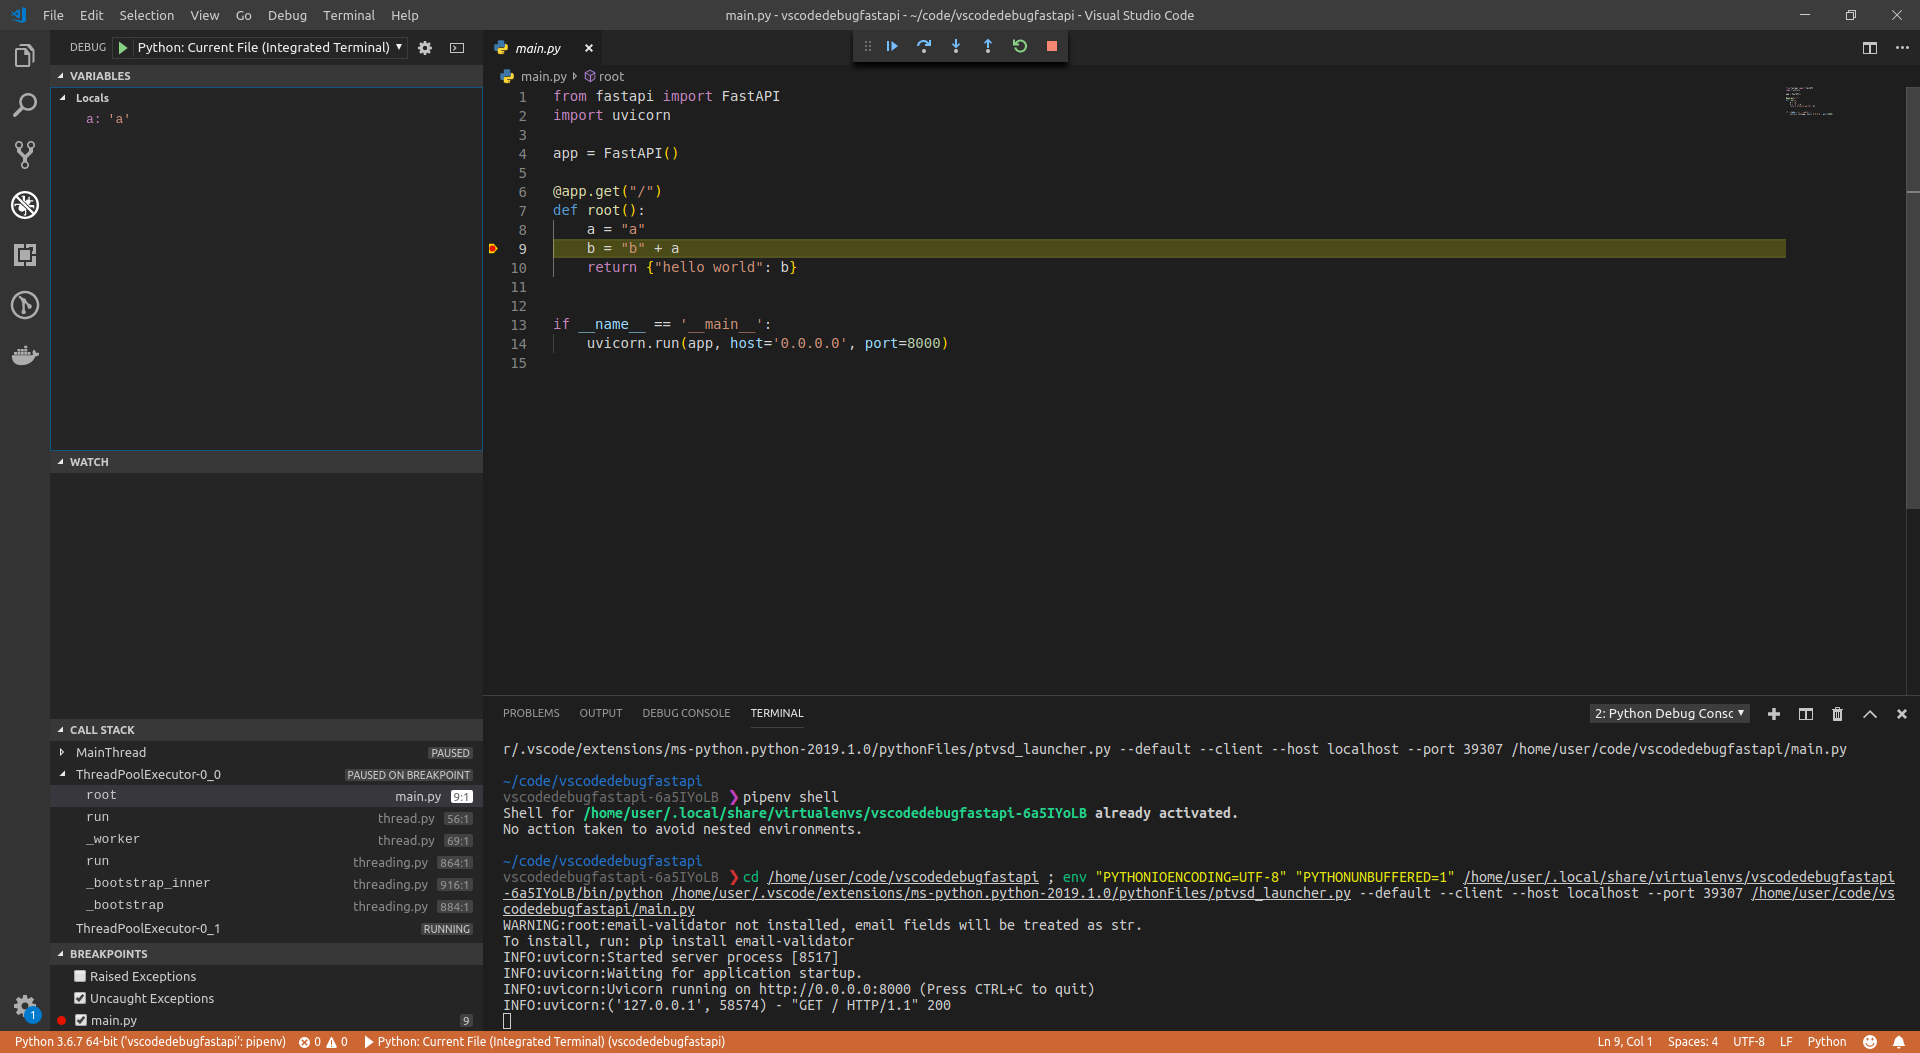The image size is (1920, 1053).
Task: Open the terminal selector showing Python Debug Console
Action: [x=1668, y=713]
